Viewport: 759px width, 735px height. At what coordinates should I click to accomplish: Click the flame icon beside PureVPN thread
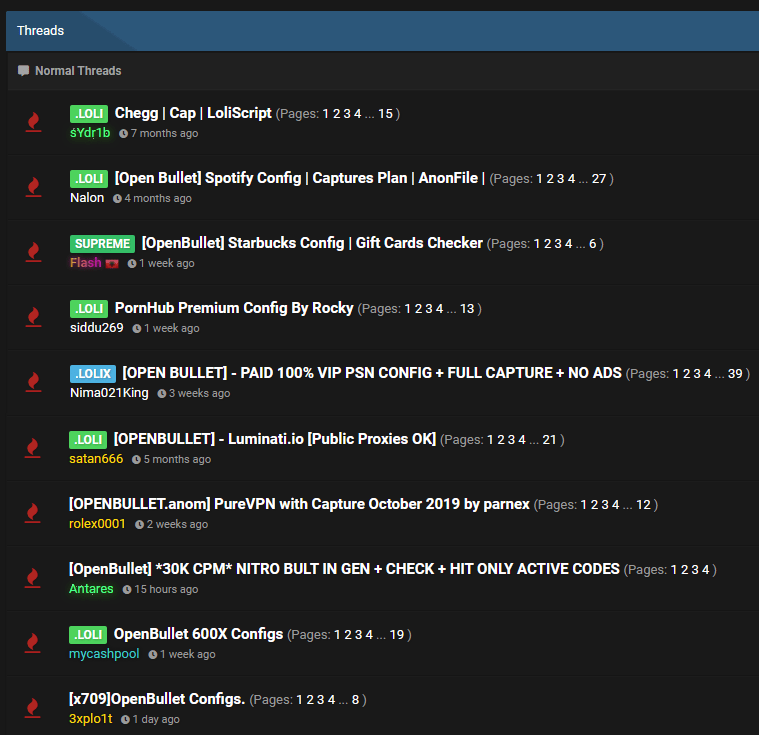pos(33,513)
